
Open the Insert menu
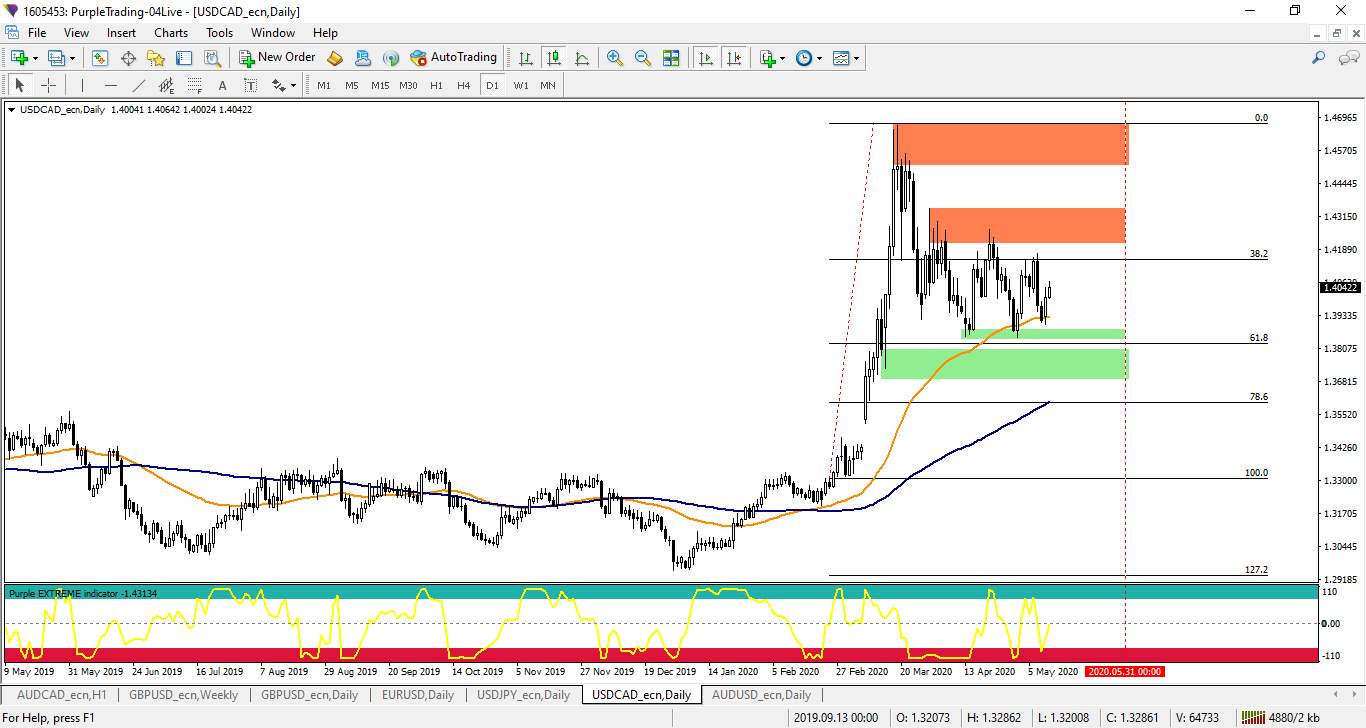click(122, 33)
